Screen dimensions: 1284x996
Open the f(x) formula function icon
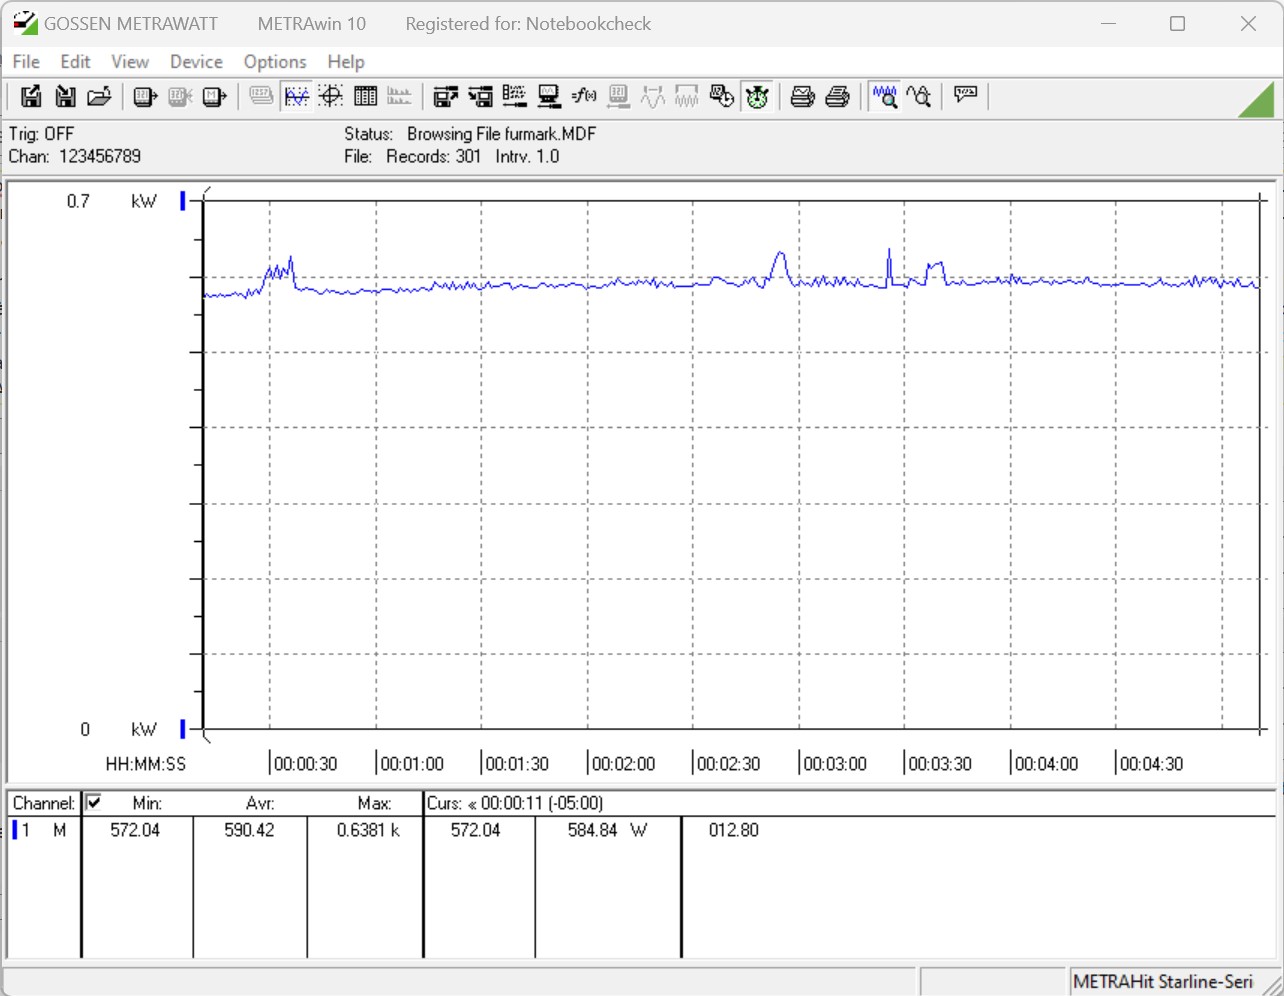(x=584, y=96)
